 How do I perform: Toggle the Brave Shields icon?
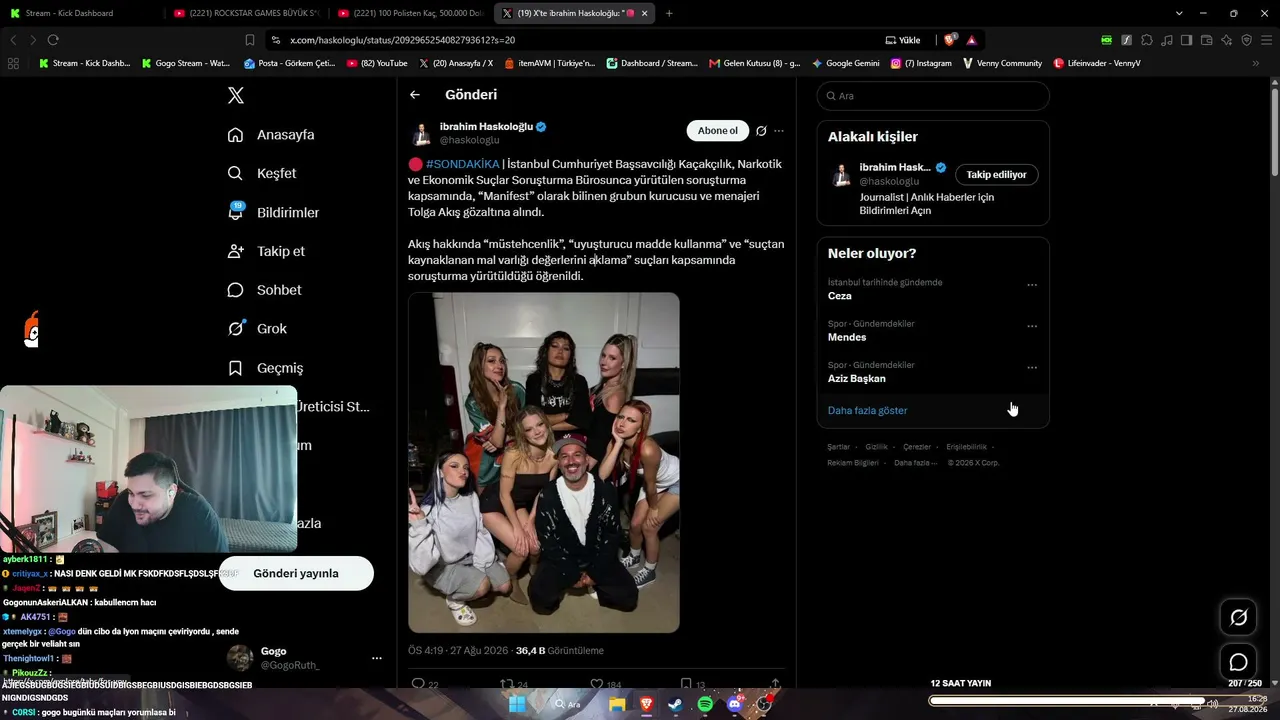point(949,40)
